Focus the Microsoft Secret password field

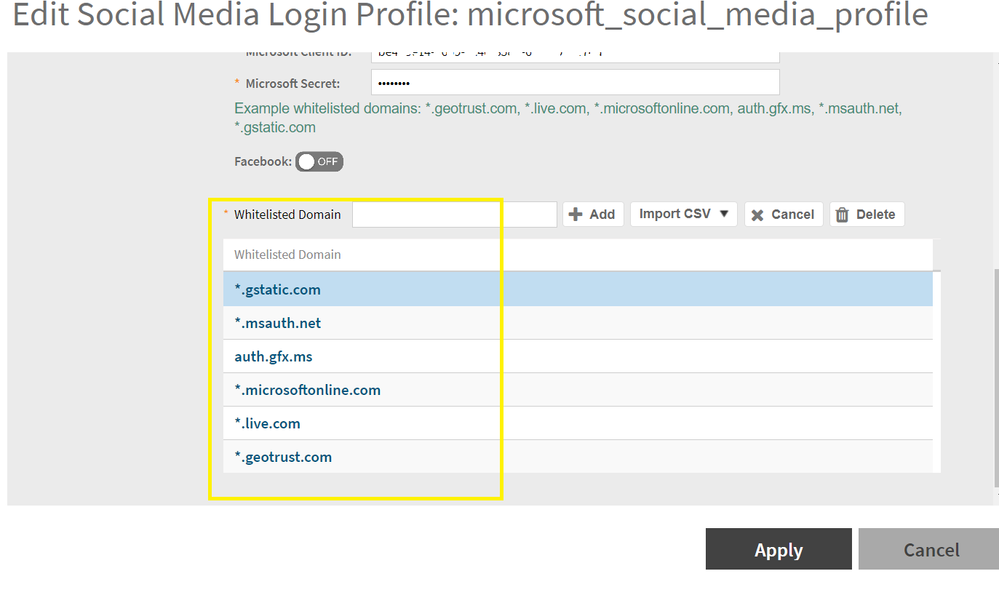pyautogui.click(x=574, y=83)
